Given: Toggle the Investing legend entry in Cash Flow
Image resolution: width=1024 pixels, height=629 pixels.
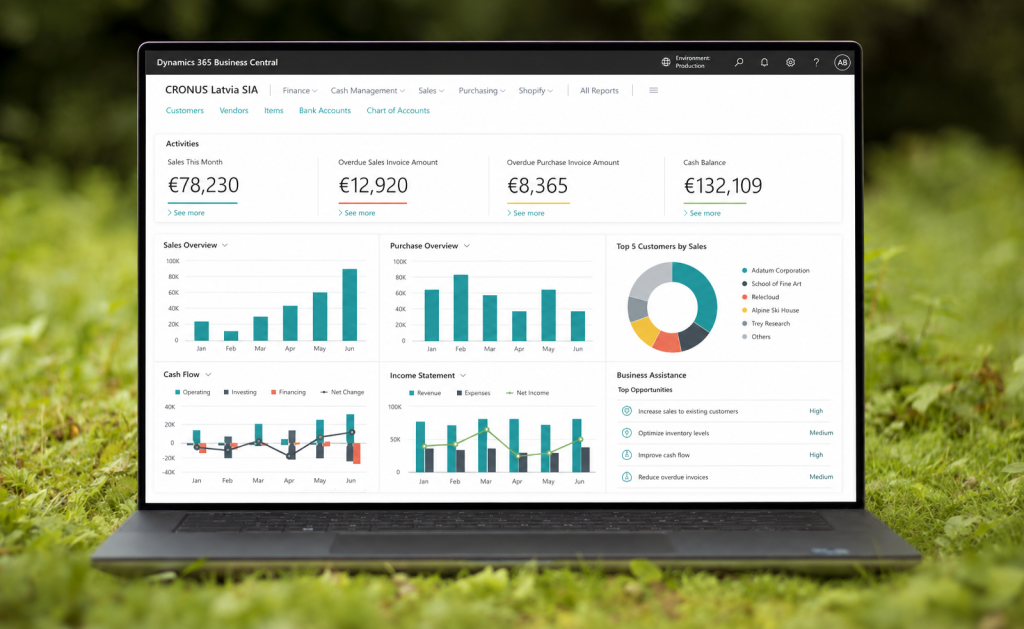Looking at the screenshot, I should [240, 393].
